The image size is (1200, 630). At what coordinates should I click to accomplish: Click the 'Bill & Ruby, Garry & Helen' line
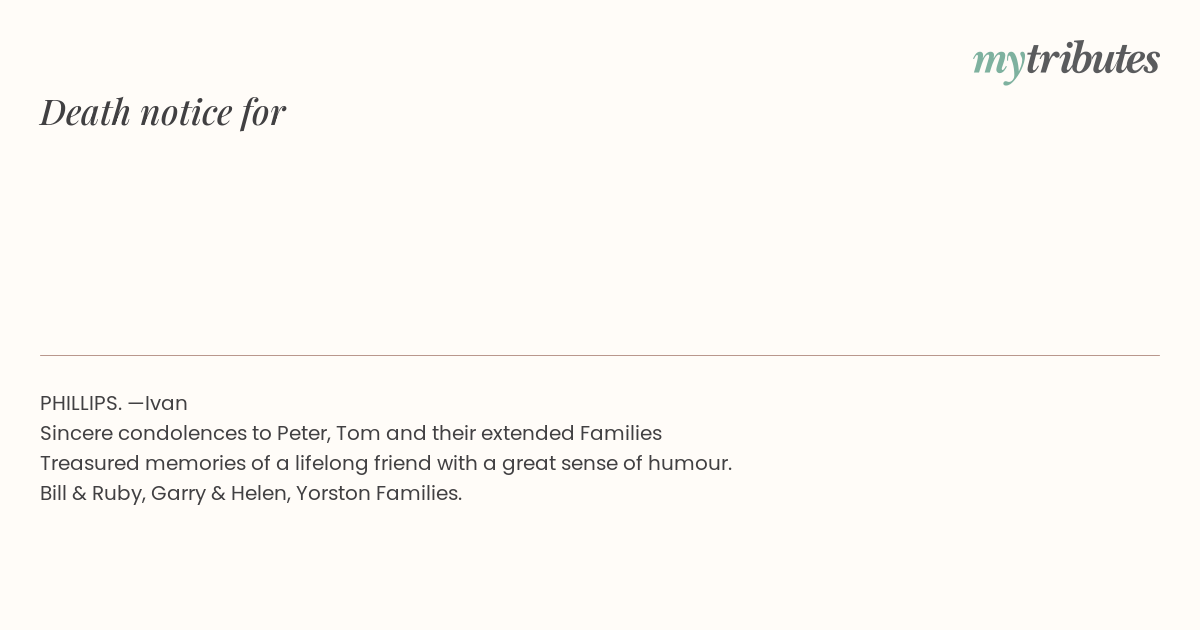[251, 493]
